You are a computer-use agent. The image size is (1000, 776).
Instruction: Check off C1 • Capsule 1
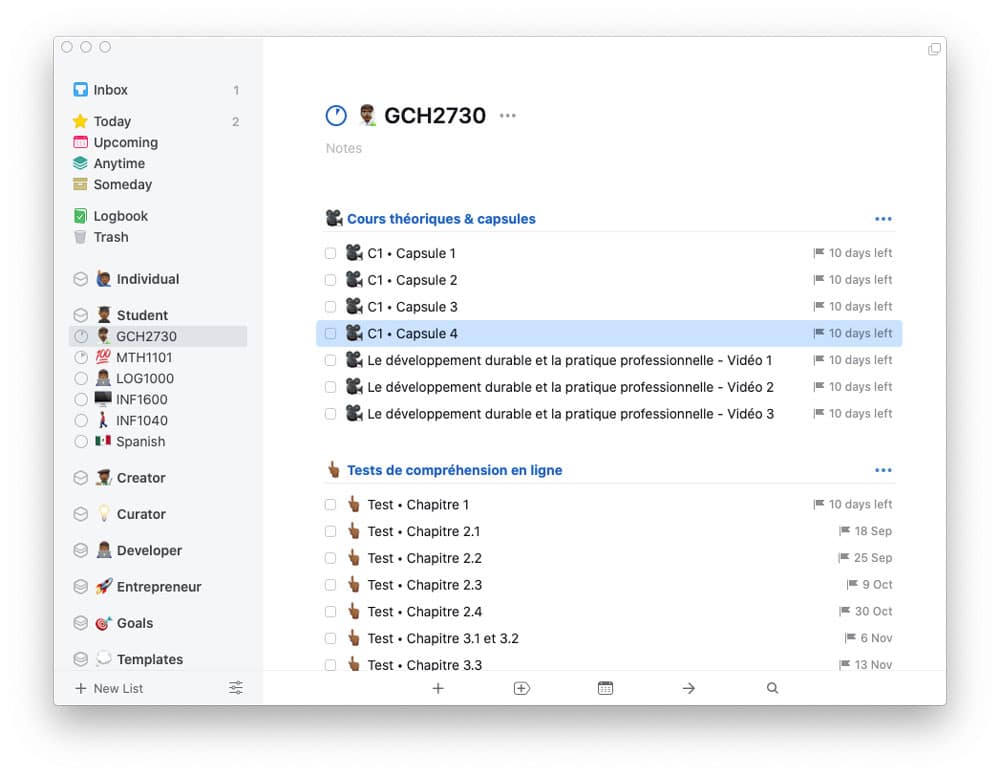click(330, 253)
